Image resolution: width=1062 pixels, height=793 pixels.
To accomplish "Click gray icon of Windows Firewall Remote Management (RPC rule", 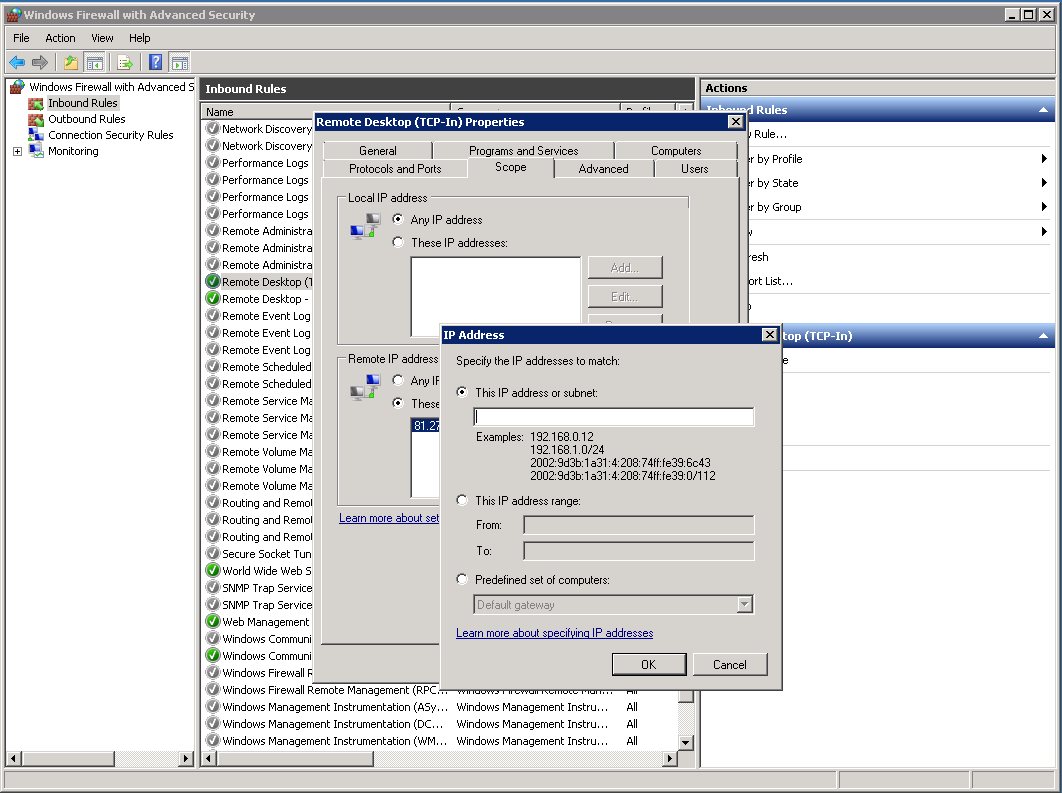I will [213, 689].
